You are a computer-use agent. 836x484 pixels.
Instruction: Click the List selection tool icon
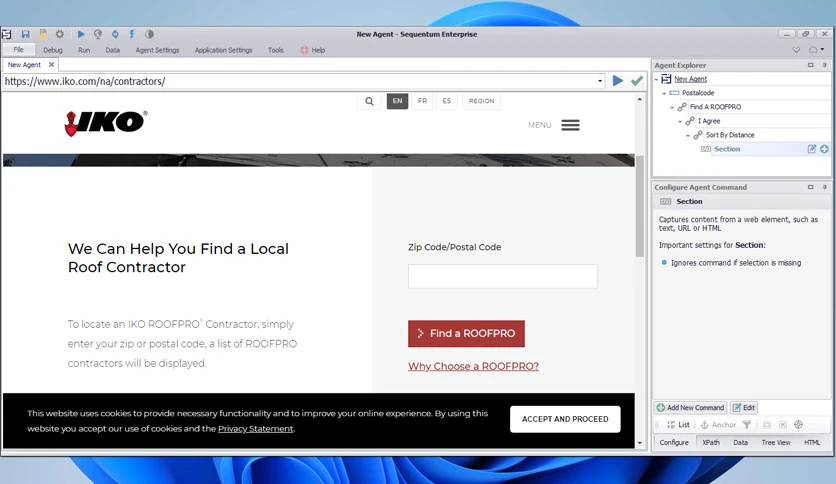coord(678,424)
